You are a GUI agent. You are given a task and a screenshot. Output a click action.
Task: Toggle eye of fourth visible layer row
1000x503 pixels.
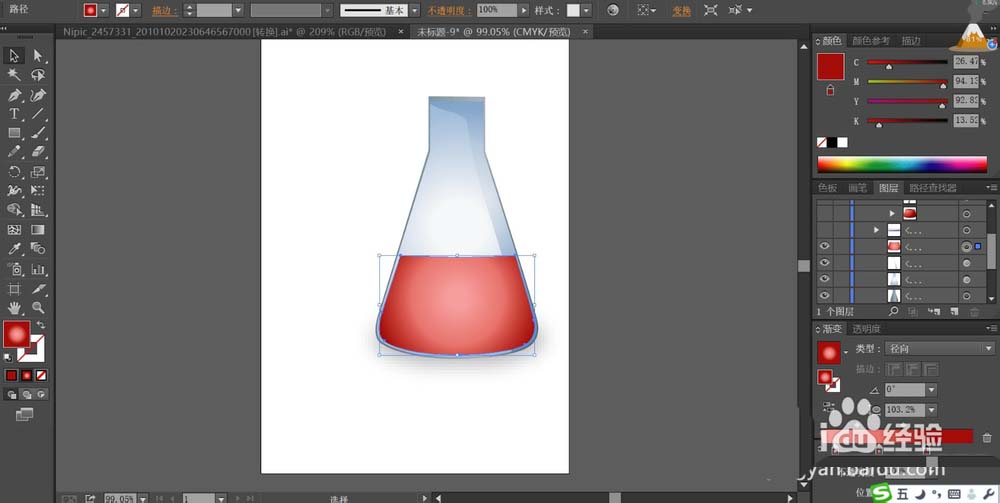tap(825, 263)
